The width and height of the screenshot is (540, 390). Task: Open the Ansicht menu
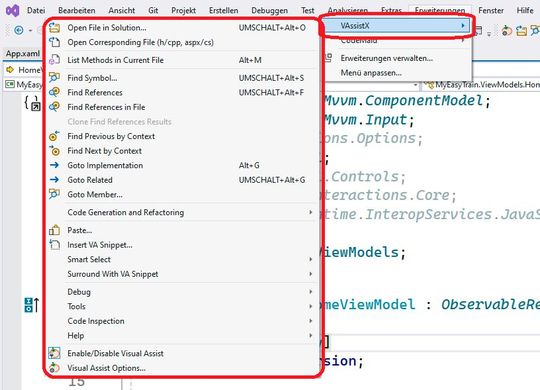[122, 11]
